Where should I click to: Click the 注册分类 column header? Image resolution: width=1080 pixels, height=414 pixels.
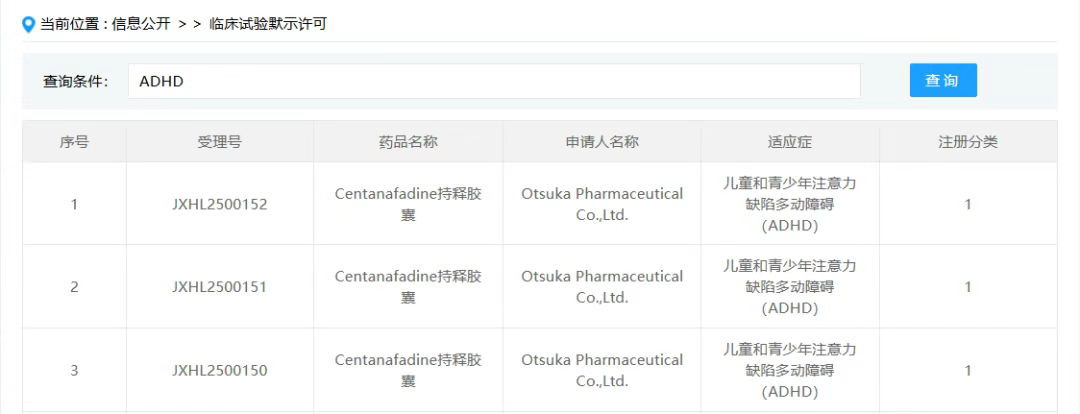pos(967,142)
